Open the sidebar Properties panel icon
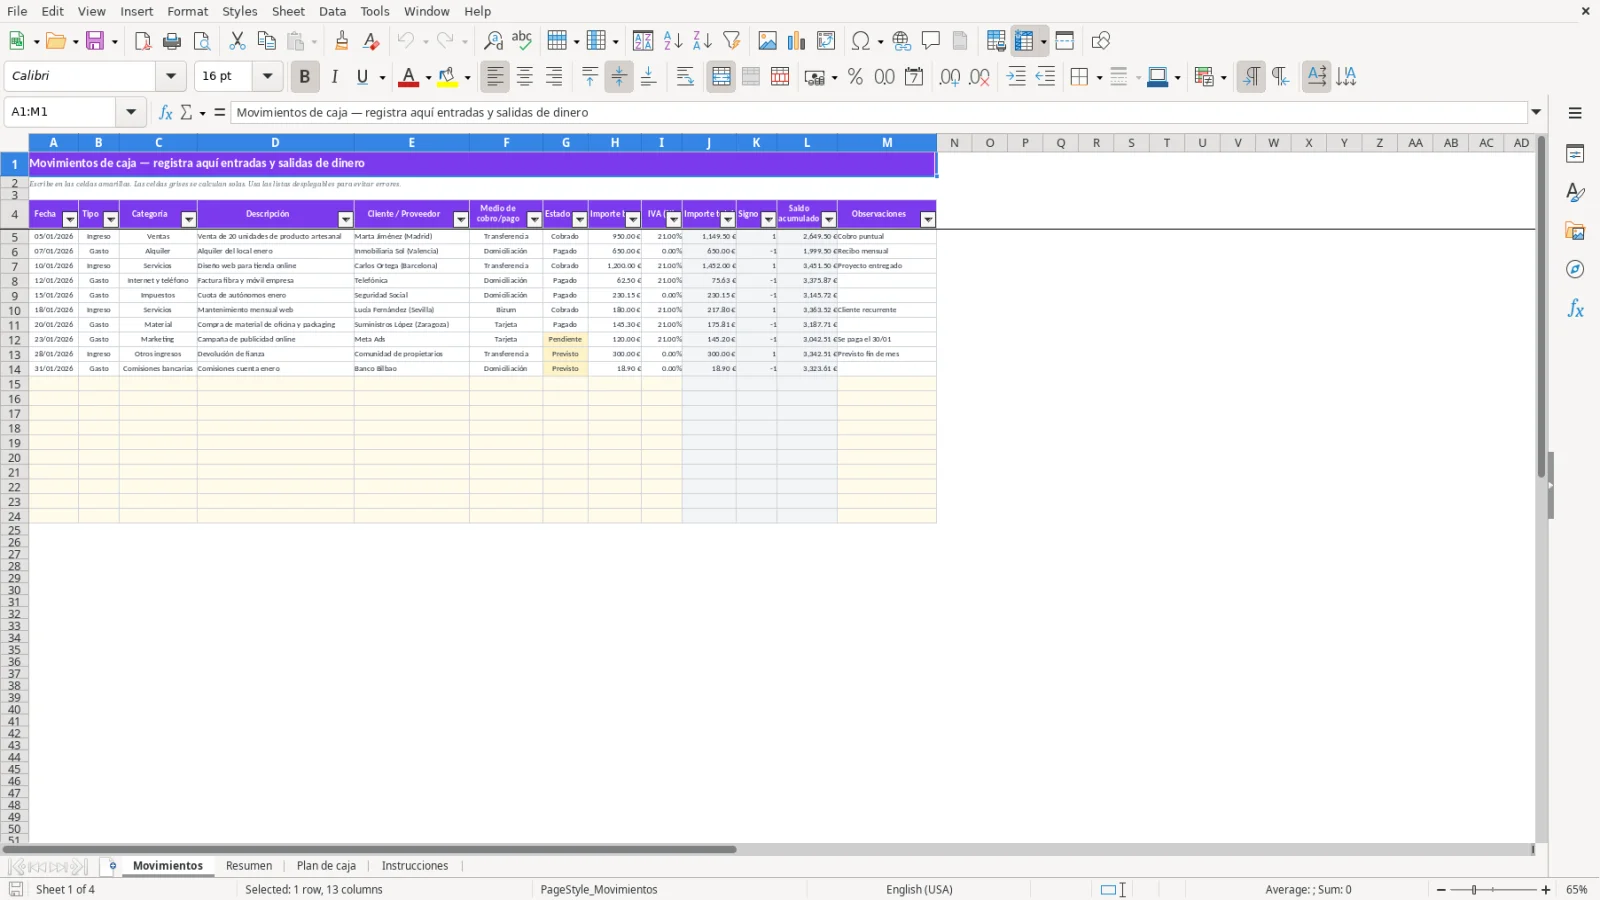This screenshot has width=1600, height=900. tap(1575, 154)
